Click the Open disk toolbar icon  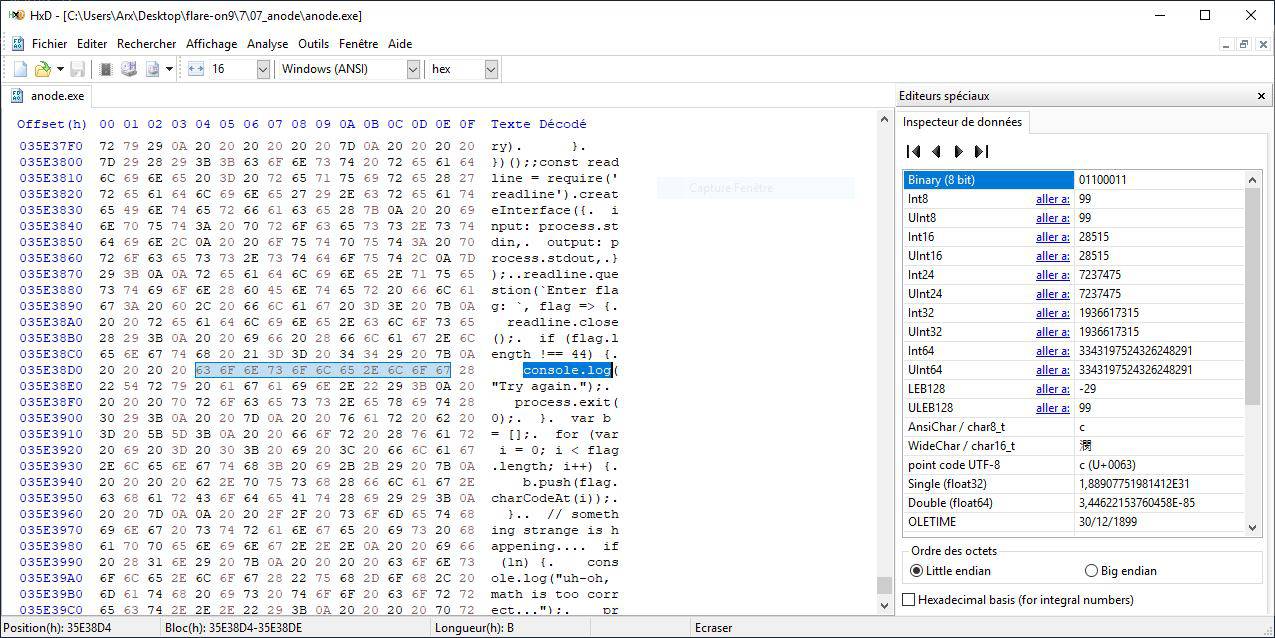coord(129,69)
